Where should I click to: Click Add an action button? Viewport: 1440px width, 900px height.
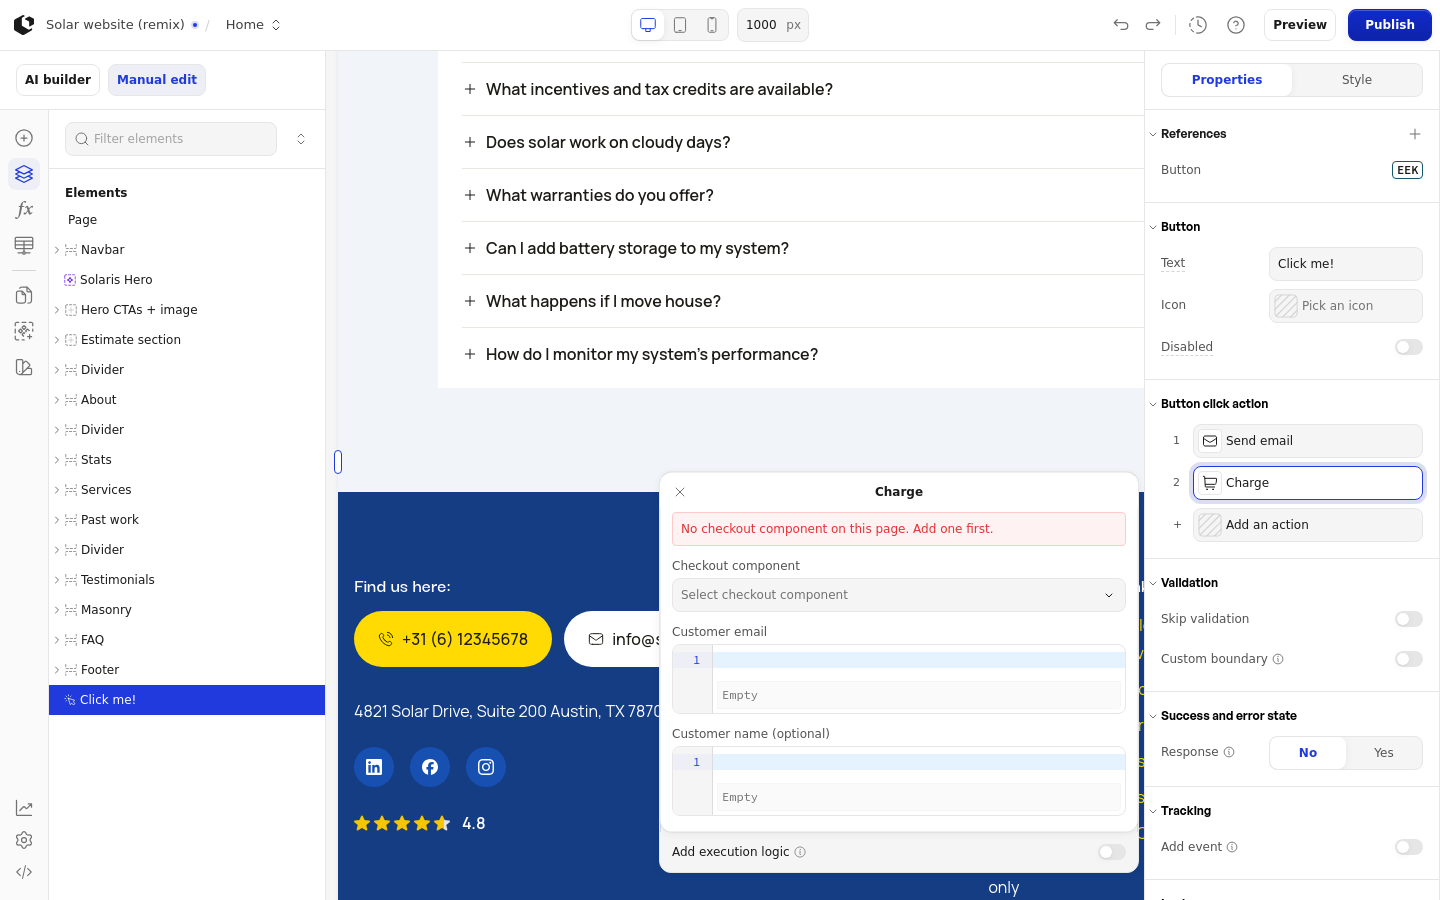1308,525
